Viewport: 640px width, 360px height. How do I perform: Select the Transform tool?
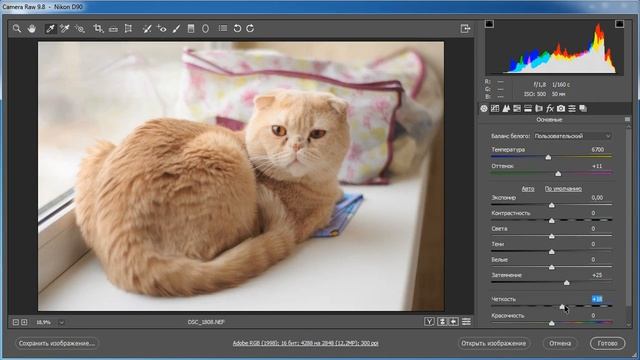click(x=128, y=29)
